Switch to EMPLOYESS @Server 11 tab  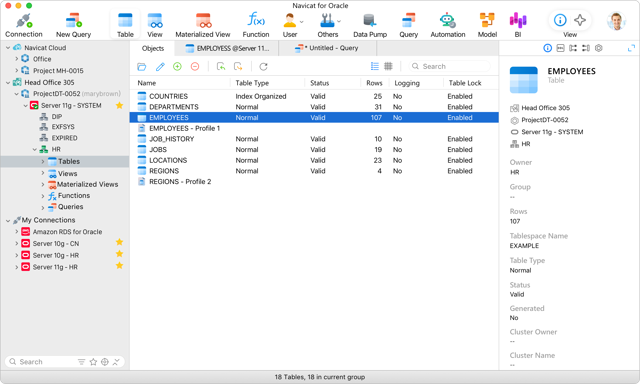(227, 48)
